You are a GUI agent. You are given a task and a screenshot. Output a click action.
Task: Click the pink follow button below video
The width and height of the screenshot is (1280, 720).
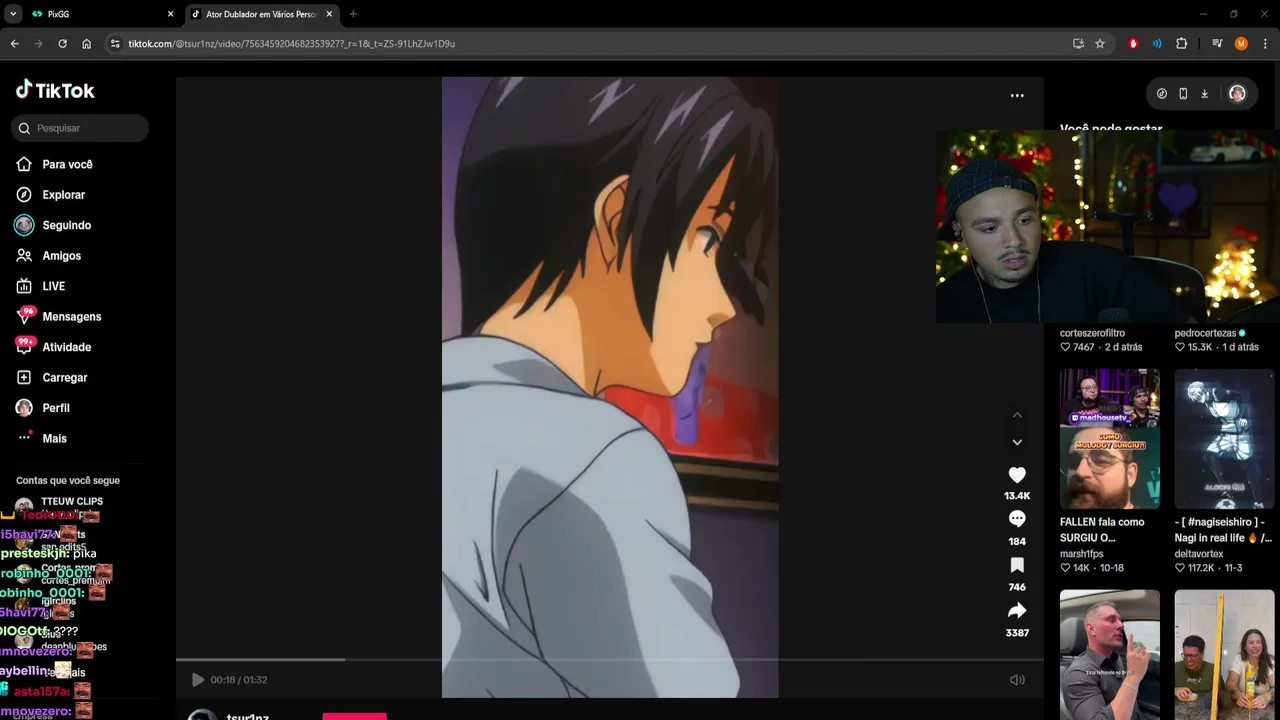354,716
